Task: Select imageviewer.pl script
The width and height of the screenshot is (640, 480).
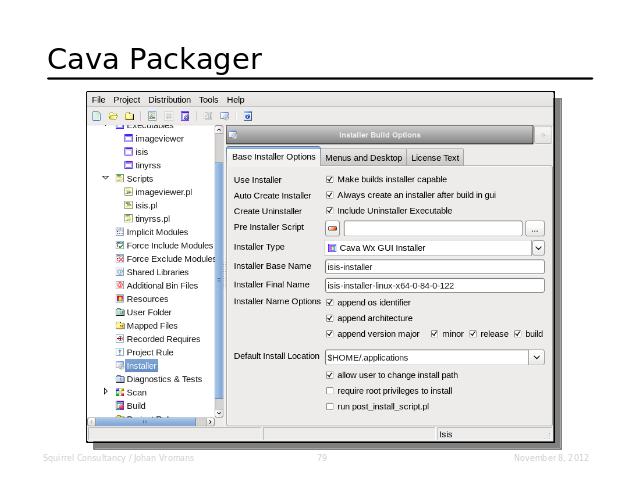Action: (164, 192)
